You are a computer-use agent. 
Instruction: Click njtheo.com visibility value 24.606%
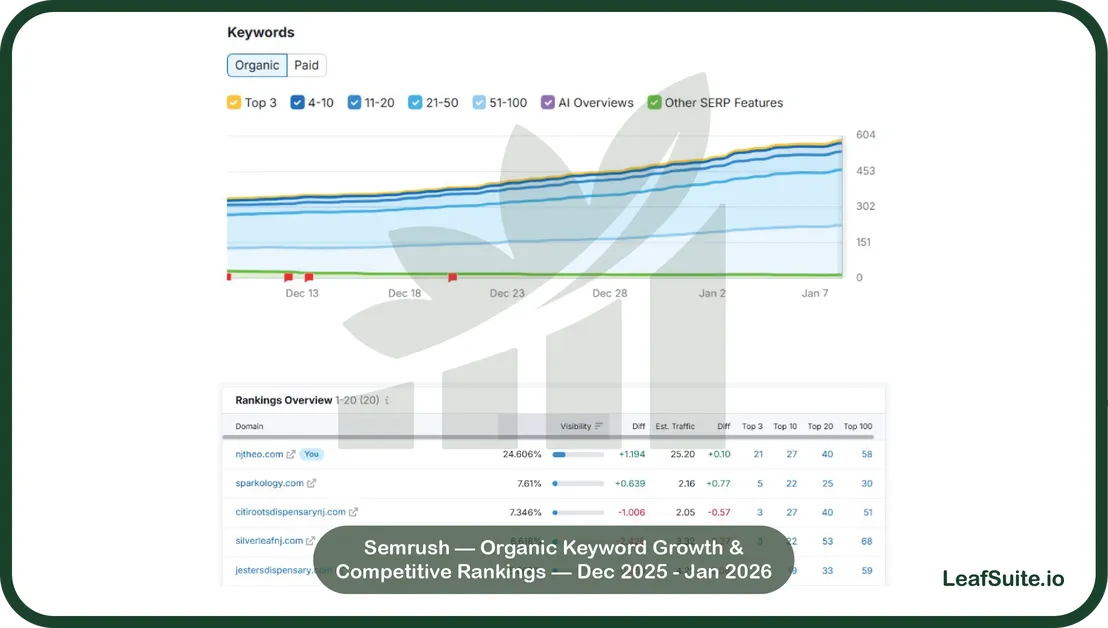pyautogui.click(x=522, y=454)
